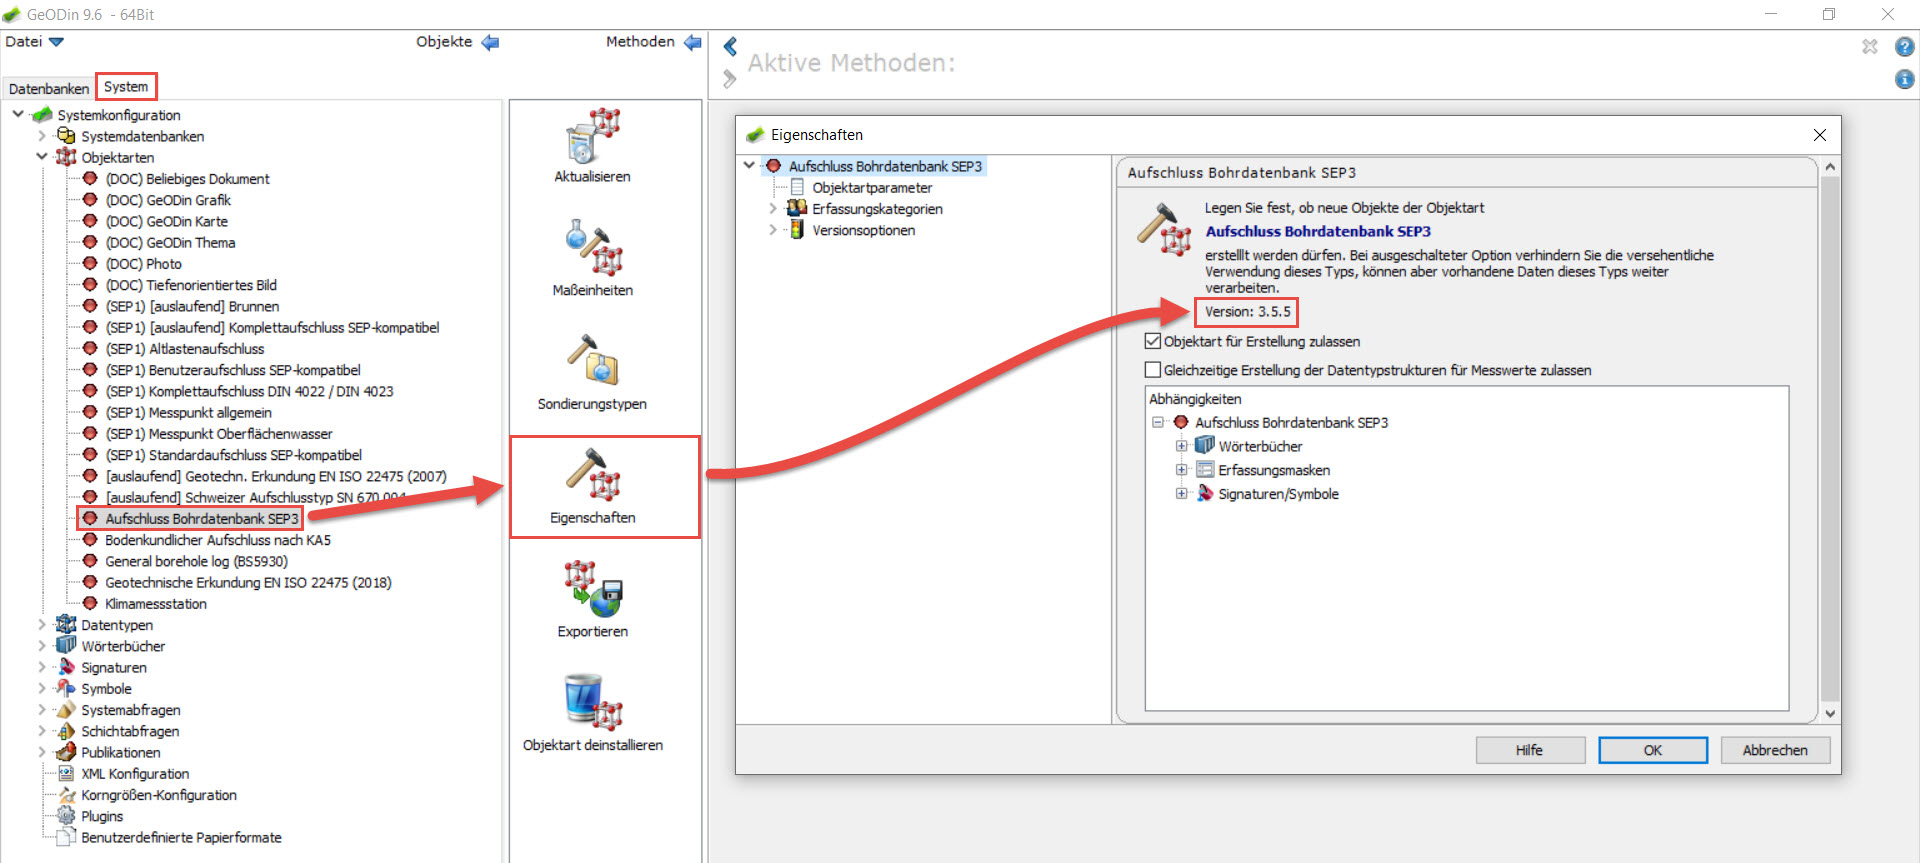Select Benutzerdefinierte Papierformate item
This screenshot has width=1920, height=863.
[x=181, y=837]
